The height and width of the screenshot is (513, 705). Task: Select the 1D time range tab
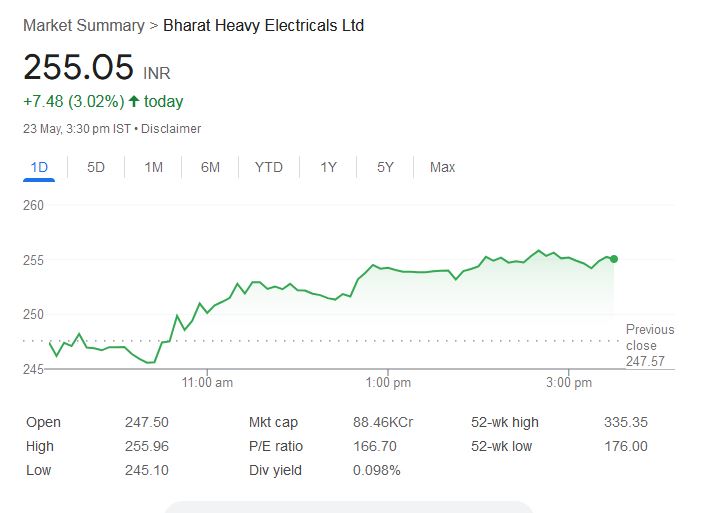pos(39,167)
